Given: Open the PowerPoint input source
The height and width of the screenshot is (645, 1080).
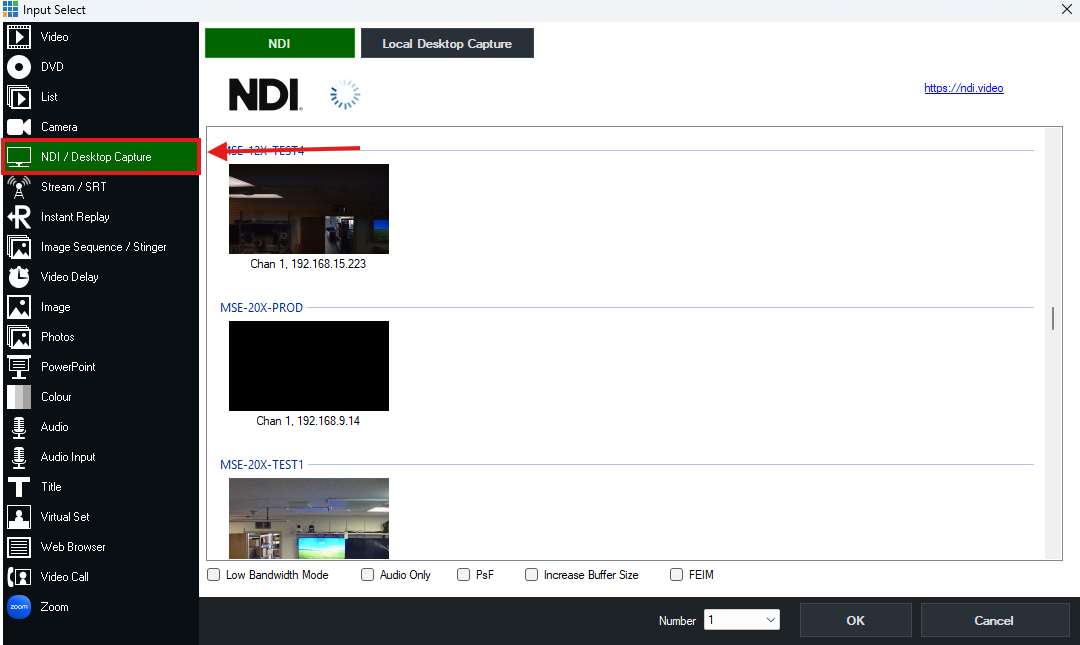Looking at the screenshot, I should [75, 367].
